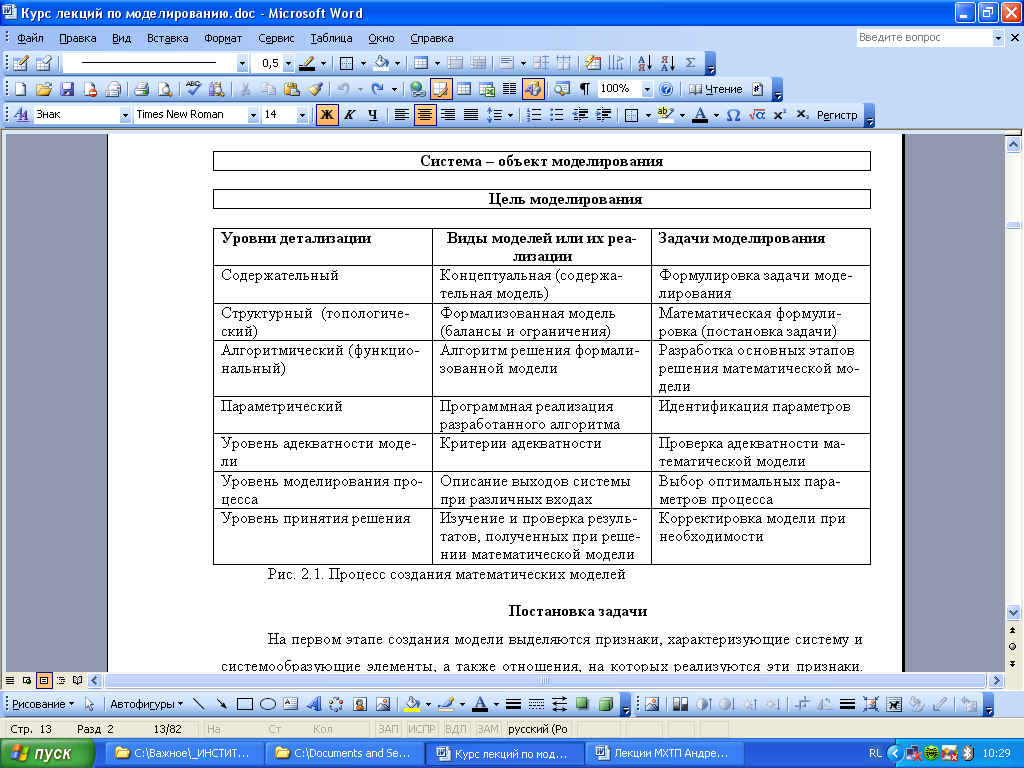Insert the Omega symbol
1024x768 pixels.
point(733,115)
